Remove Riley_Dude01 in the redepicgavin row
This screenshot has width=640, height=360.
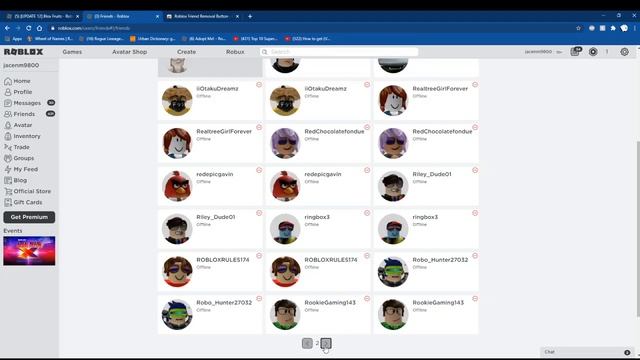click(475, 170)
